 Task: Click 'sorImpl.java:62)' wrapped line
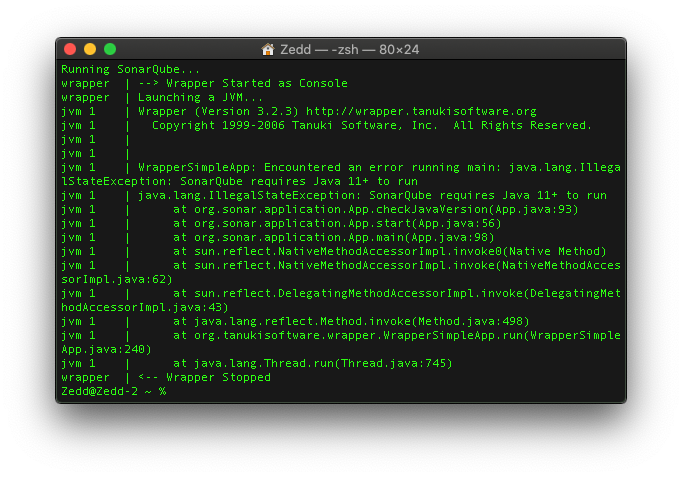[x=117, y=279]
